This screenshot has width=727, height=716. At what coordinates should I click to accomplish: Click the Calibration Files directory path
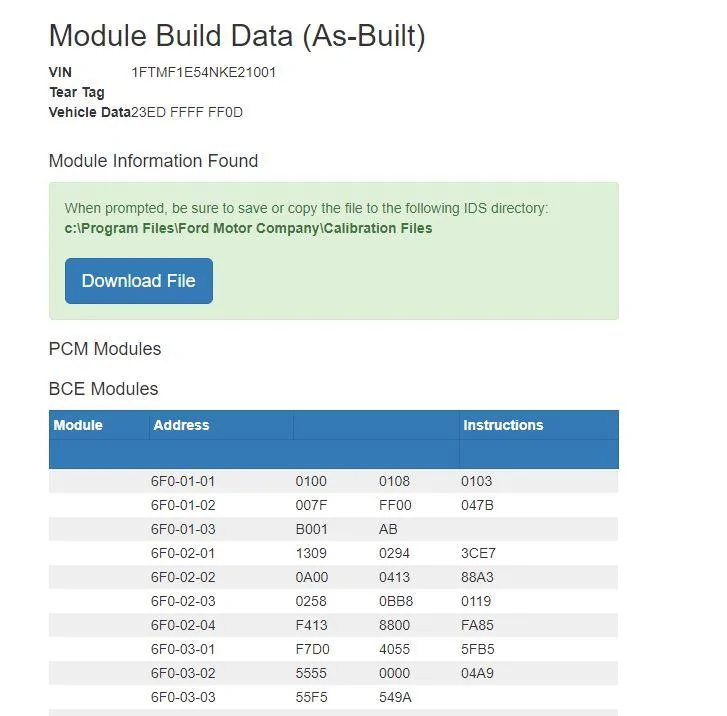(x=248, y=229)
